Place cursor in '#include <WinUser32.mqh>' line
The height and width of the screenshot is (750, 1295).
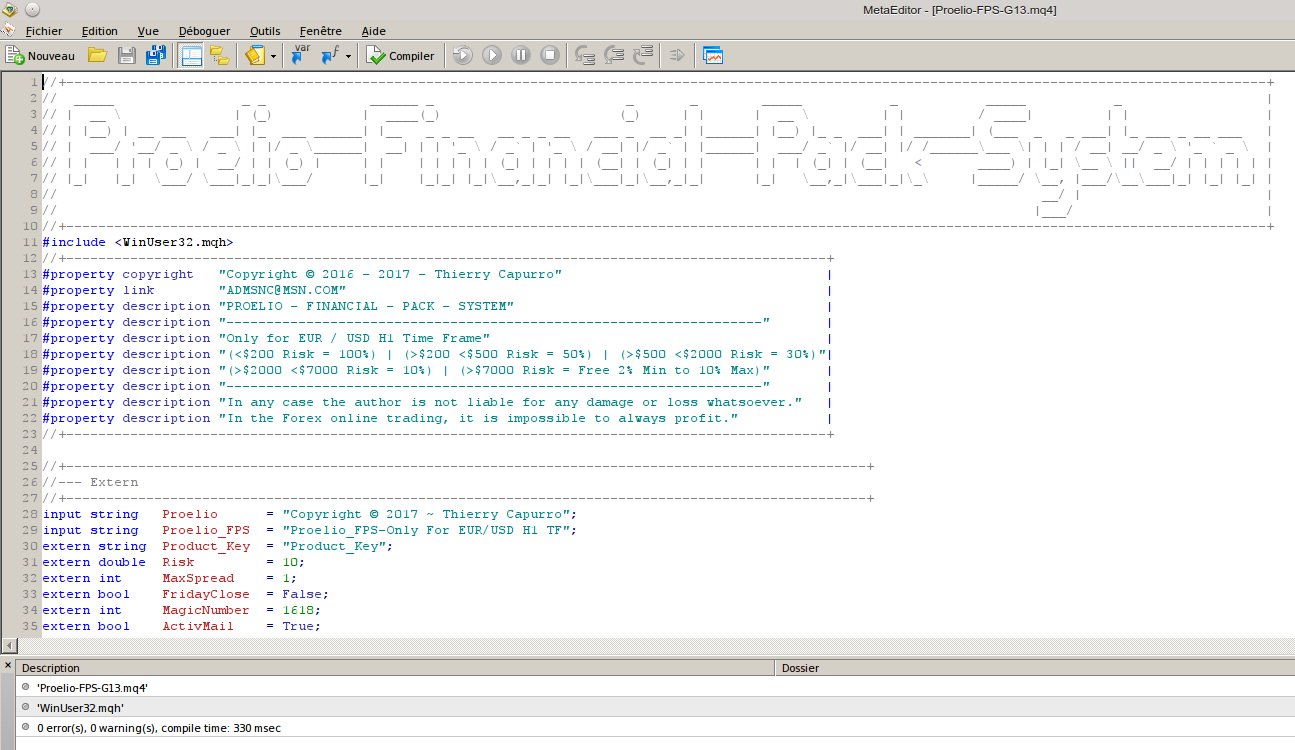138,242
